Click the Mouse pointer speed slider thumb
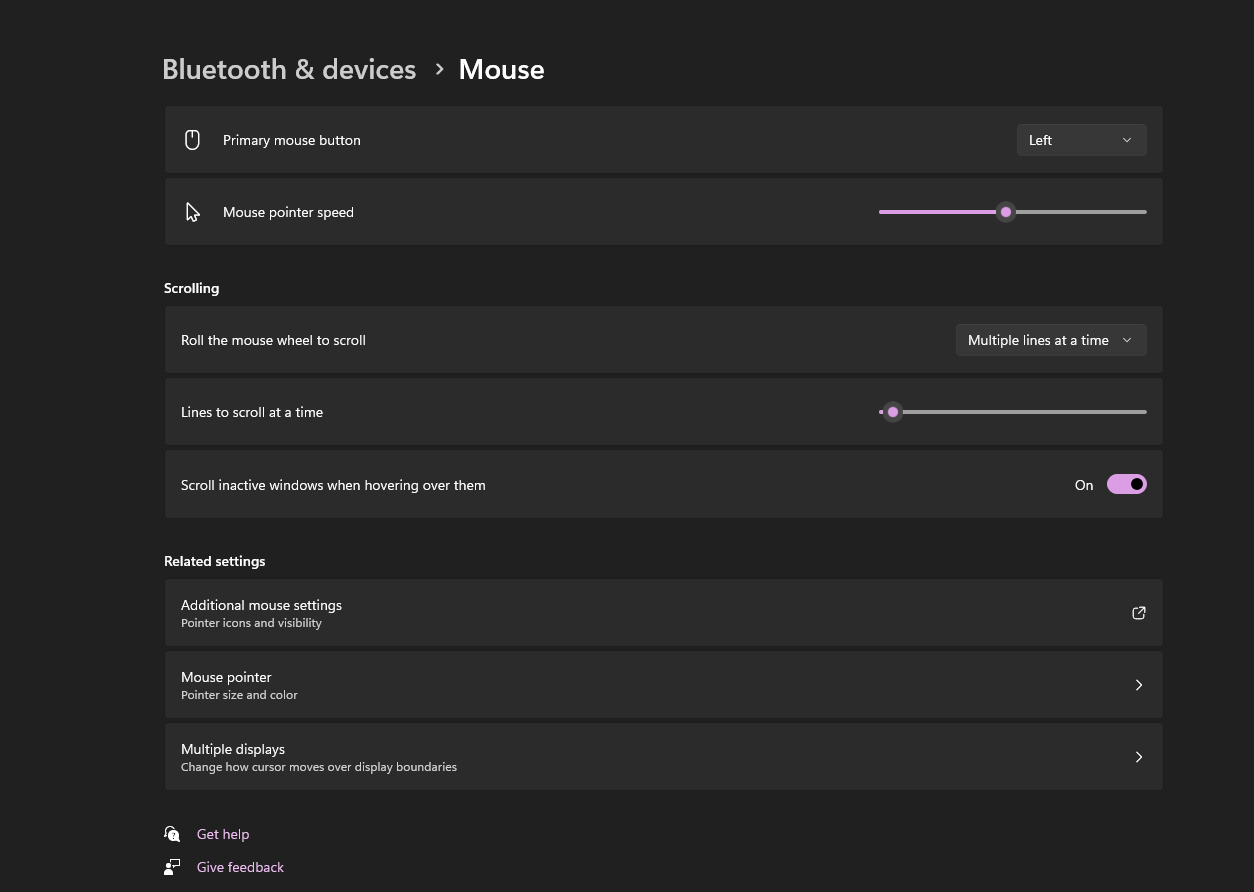 click(1006, 212)
